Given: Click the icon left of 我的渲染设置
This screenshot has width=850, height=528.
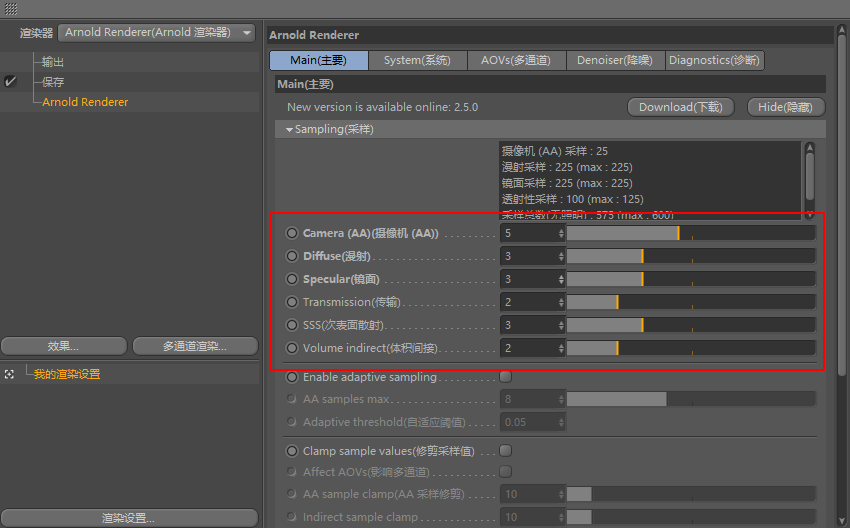Looking at the screenshot, I should [x=9, y=374].
